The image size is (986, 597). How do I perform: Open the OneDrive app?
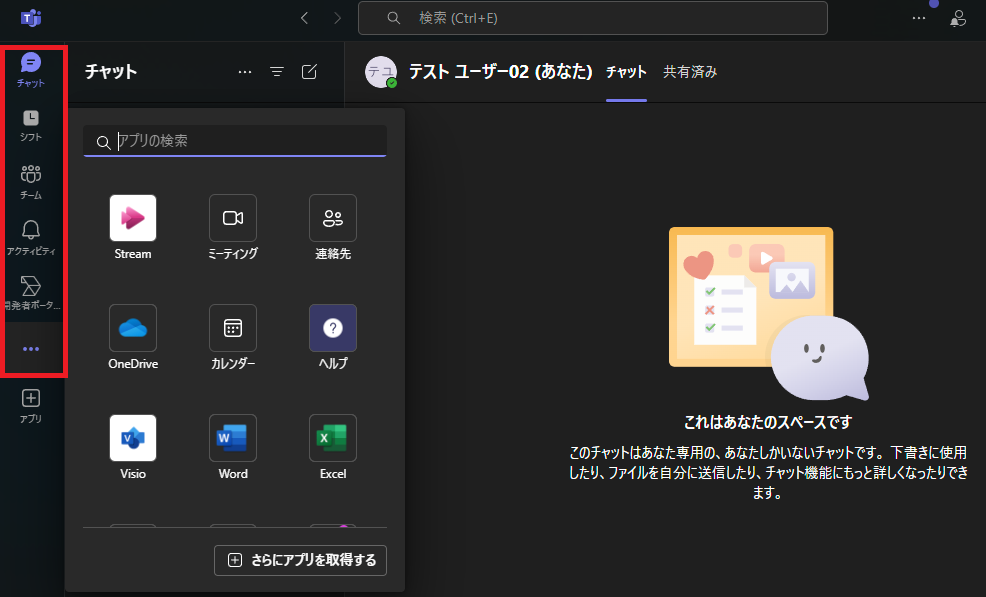click(x=133, y=338)
